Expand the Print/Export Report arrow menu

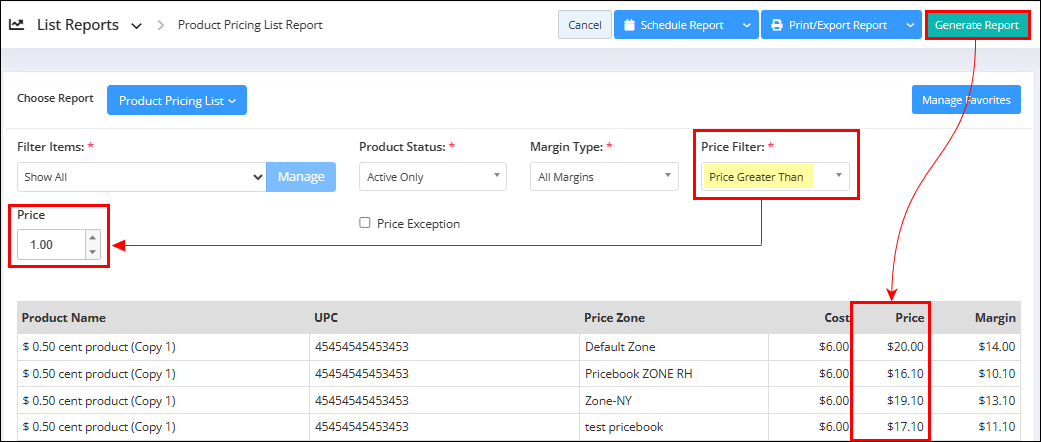click(x=910, y=25)
